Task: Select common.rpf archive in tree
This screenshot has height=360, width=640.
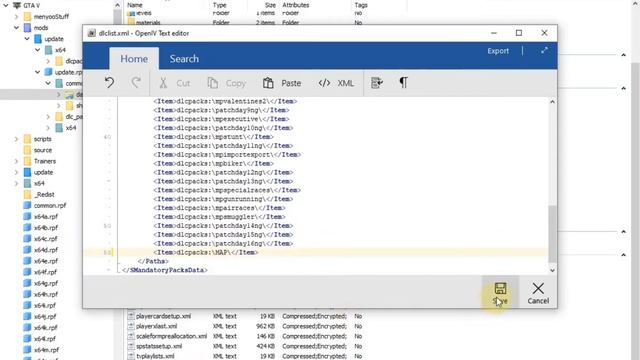Action: (x=50, y=206)
